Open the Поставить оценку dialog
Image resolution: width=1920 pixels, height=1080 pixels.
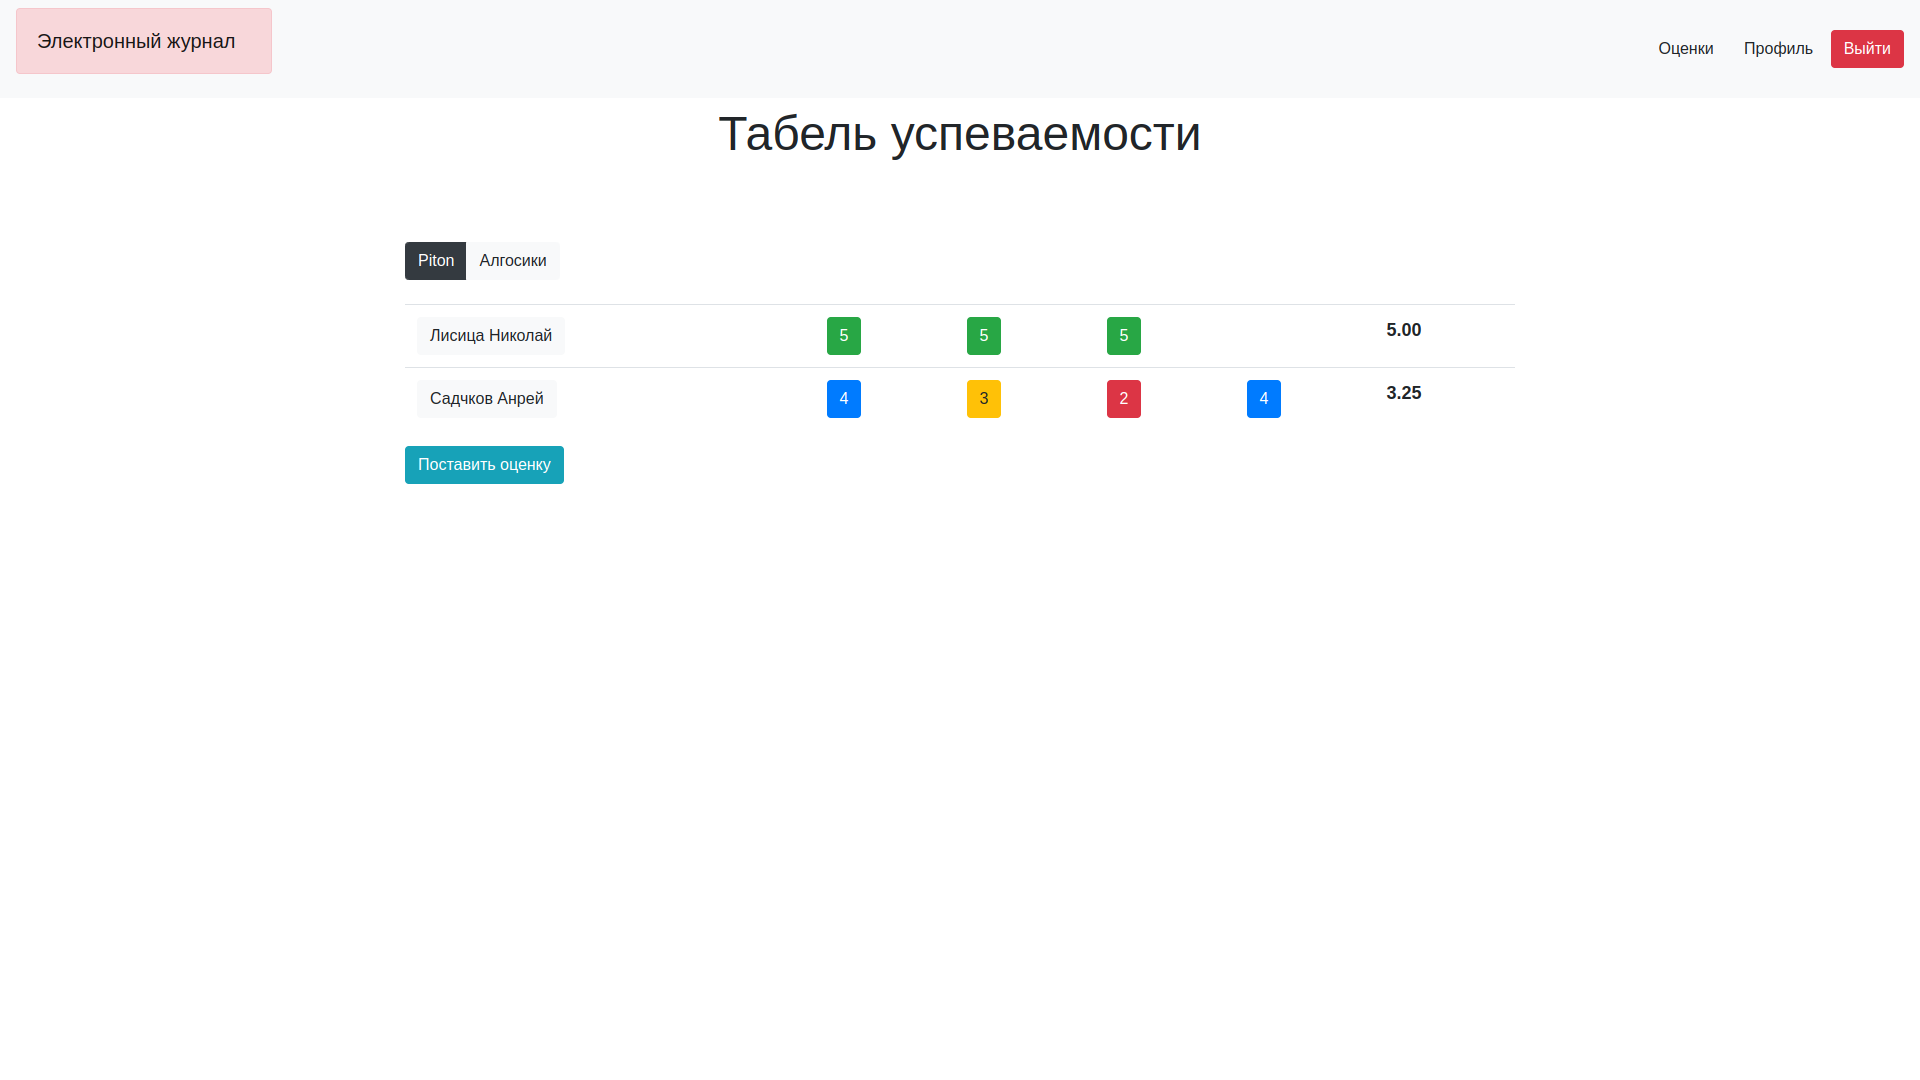pos(484,464)
